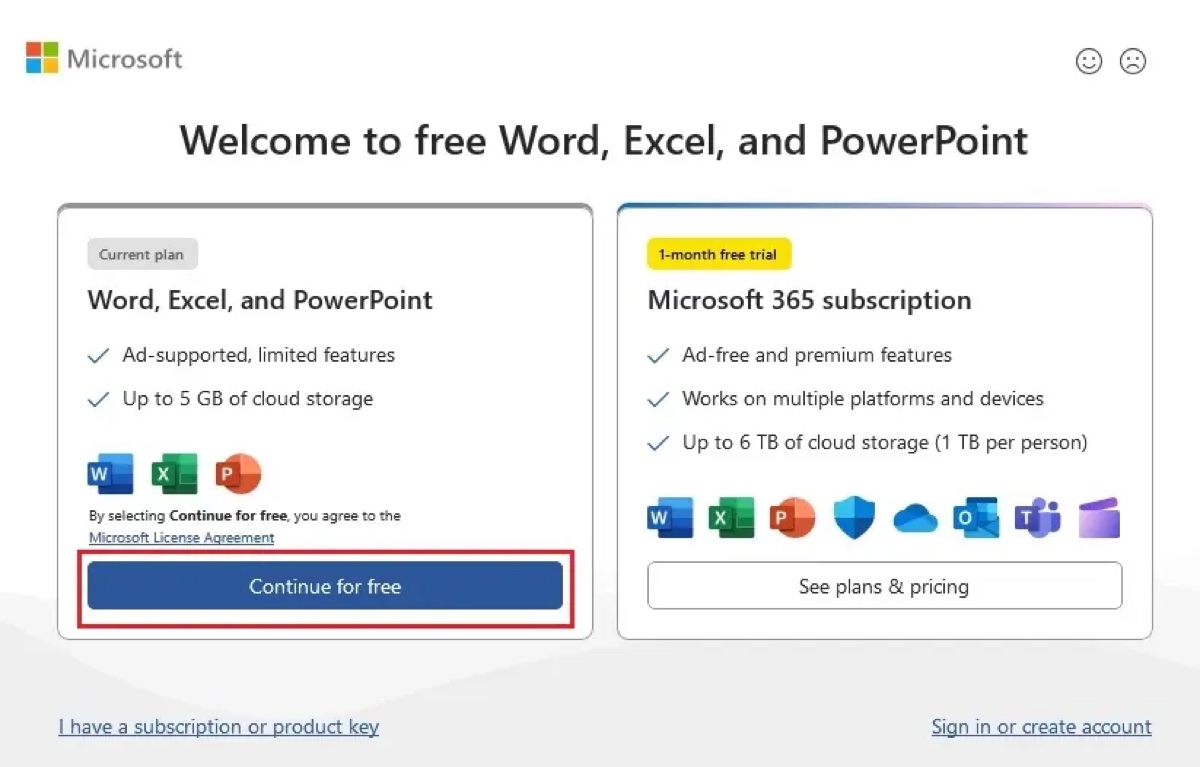Click I have a subscription or product key
Image resolution: width=1200 pixels, height=767 pixels.
point(219,726)
